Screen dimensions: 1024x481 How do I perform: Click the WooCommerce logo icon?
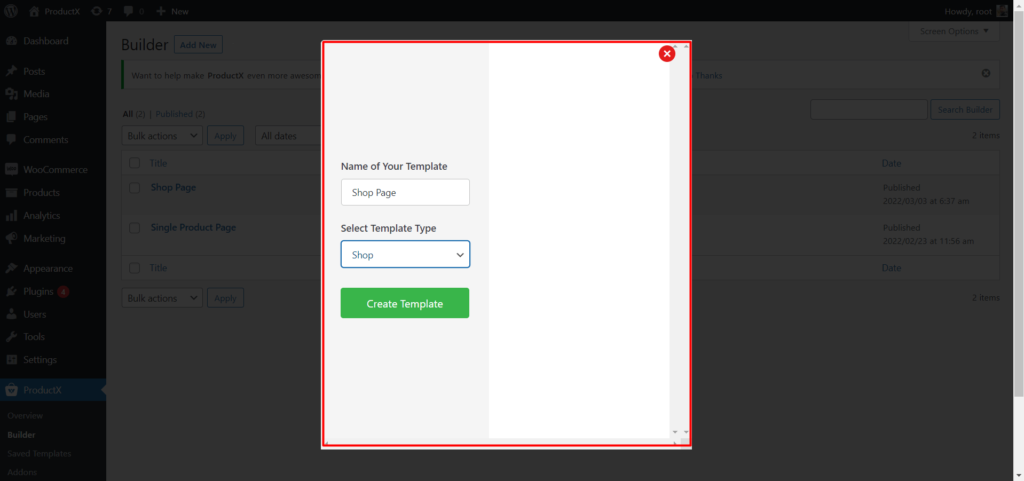[x=11, y=170]
